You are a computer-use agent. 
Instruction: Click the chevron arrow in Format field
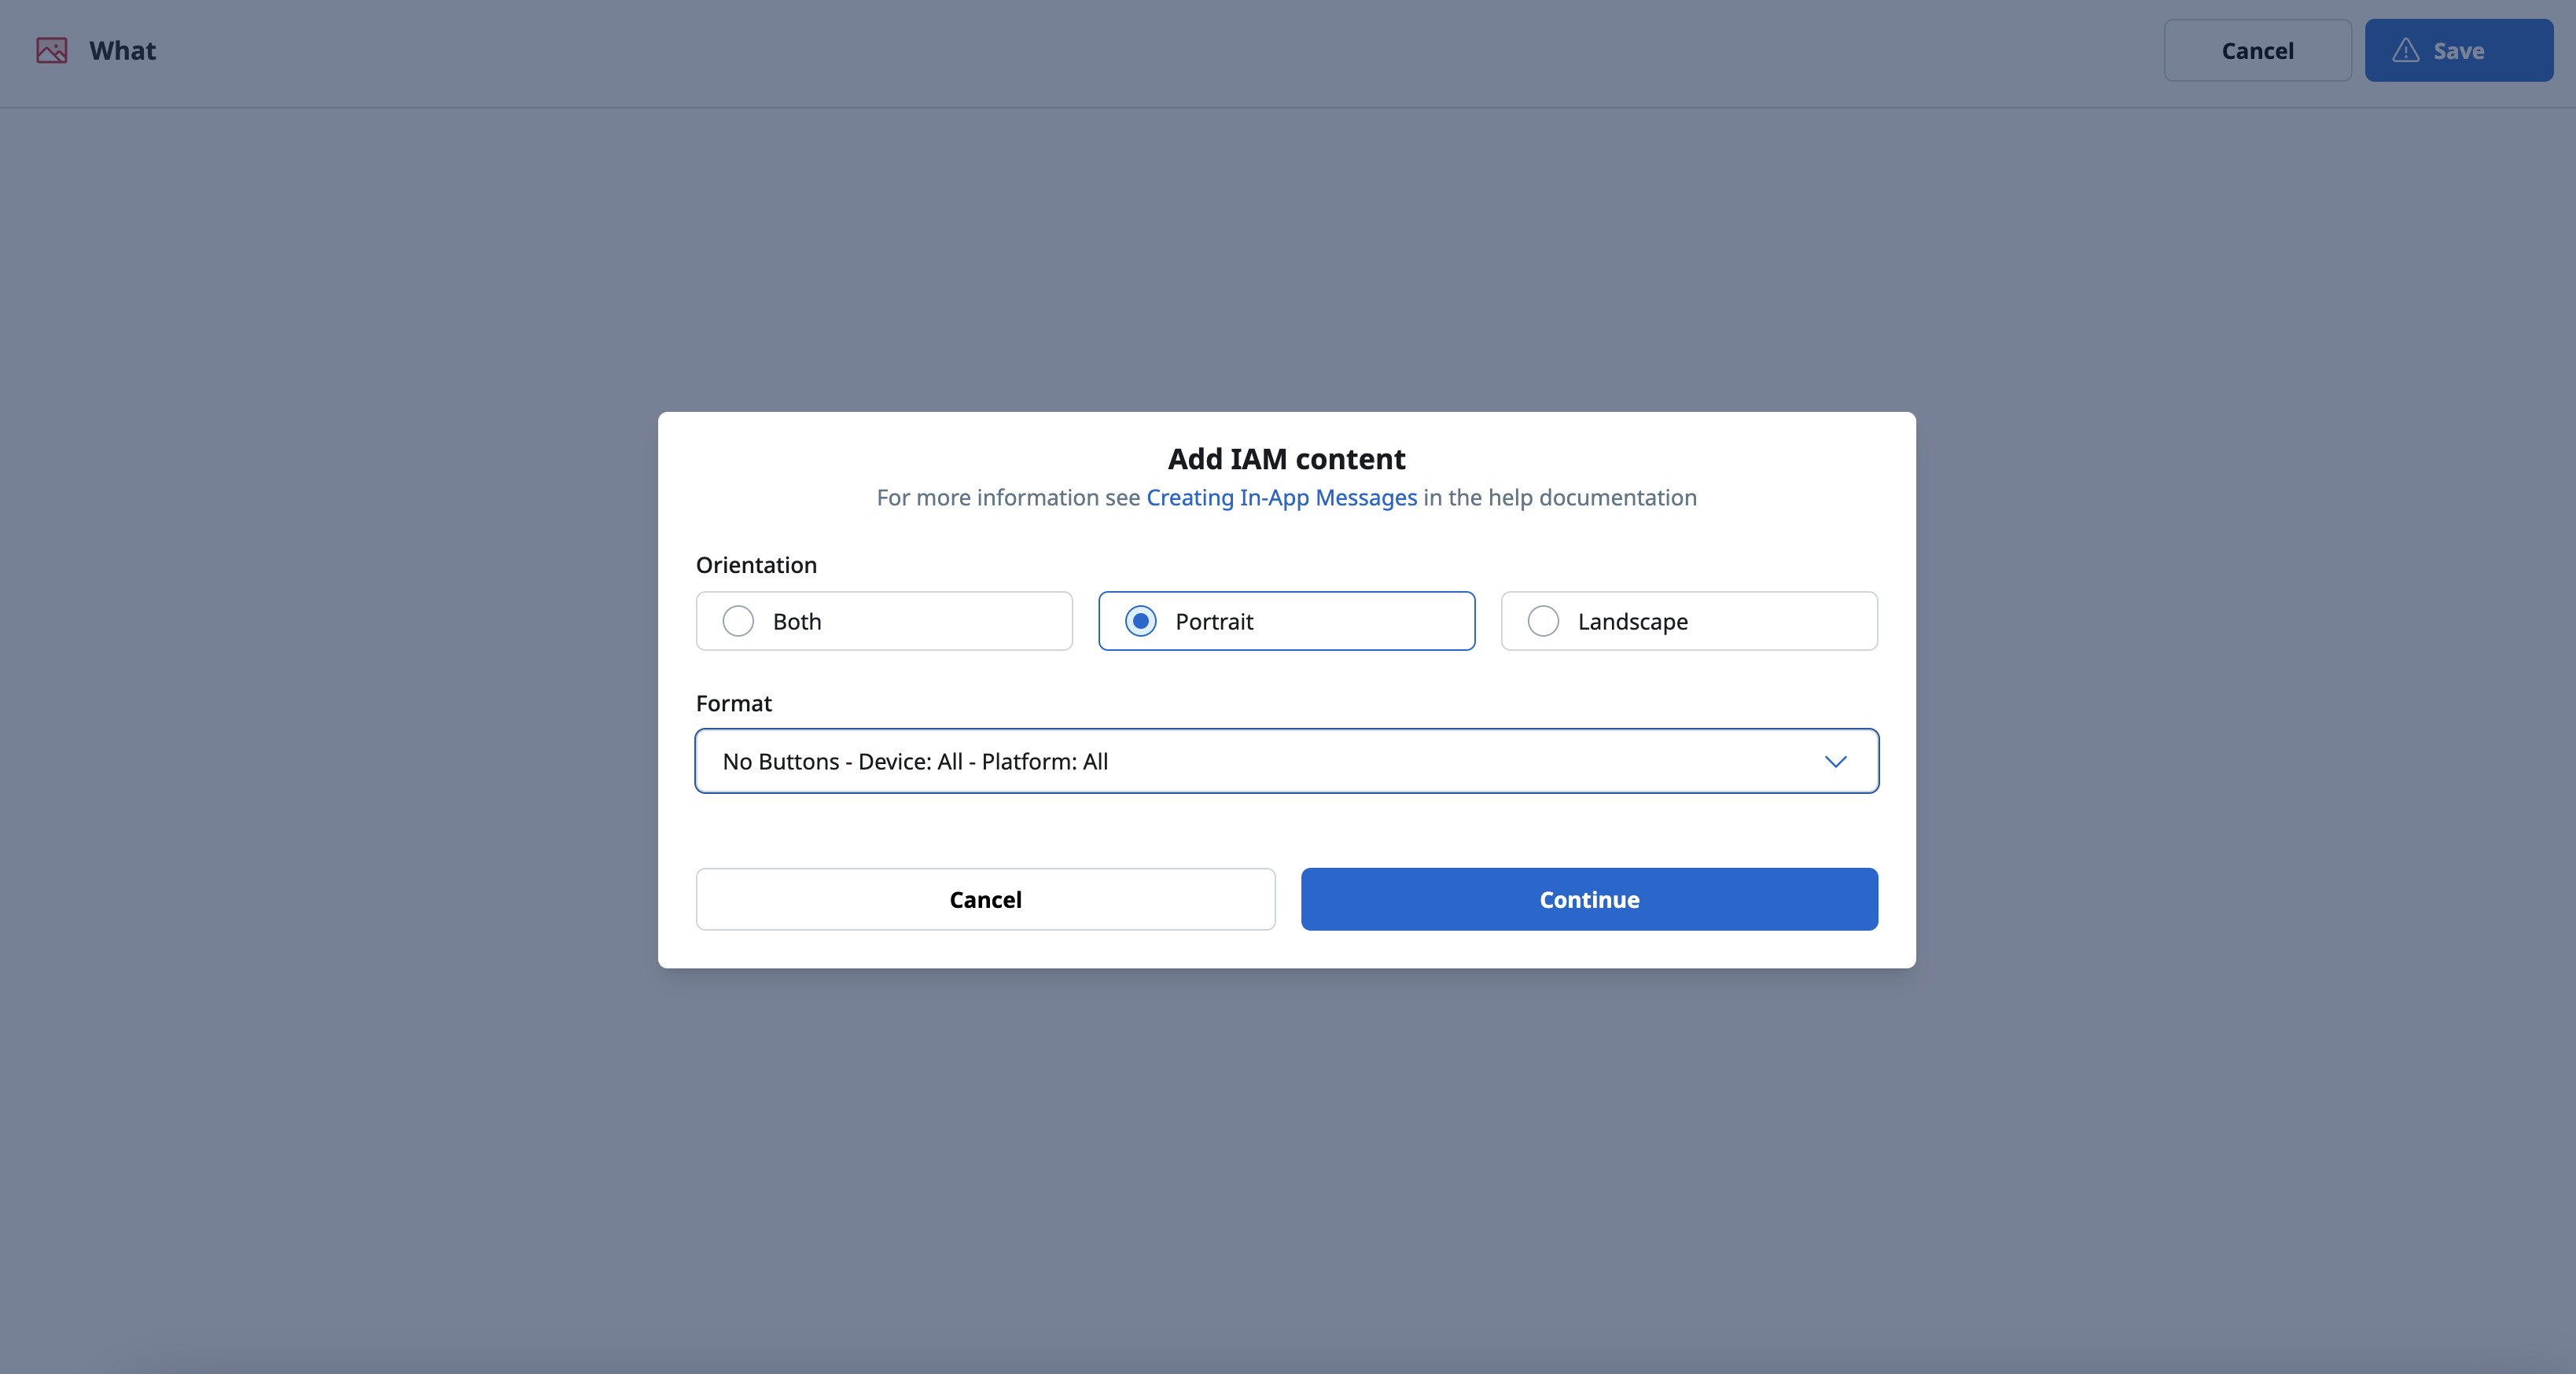1835,762
